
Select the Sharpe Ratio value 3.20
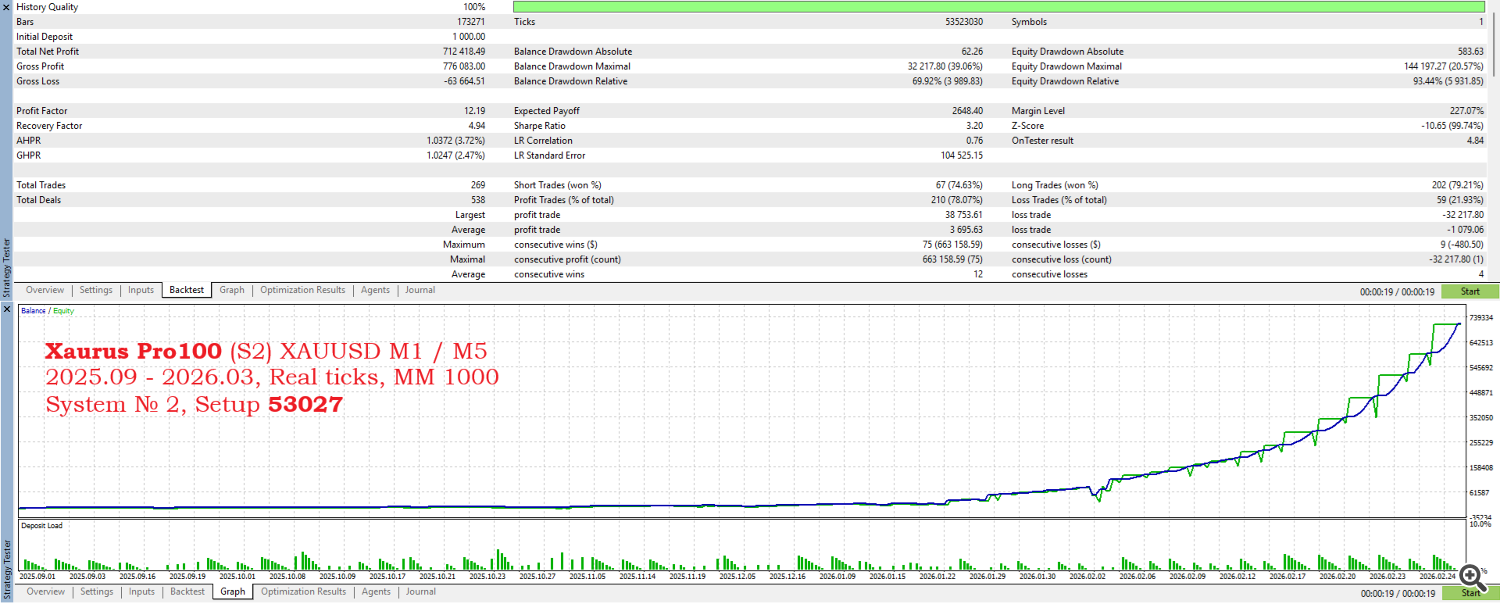coord(974,126)
